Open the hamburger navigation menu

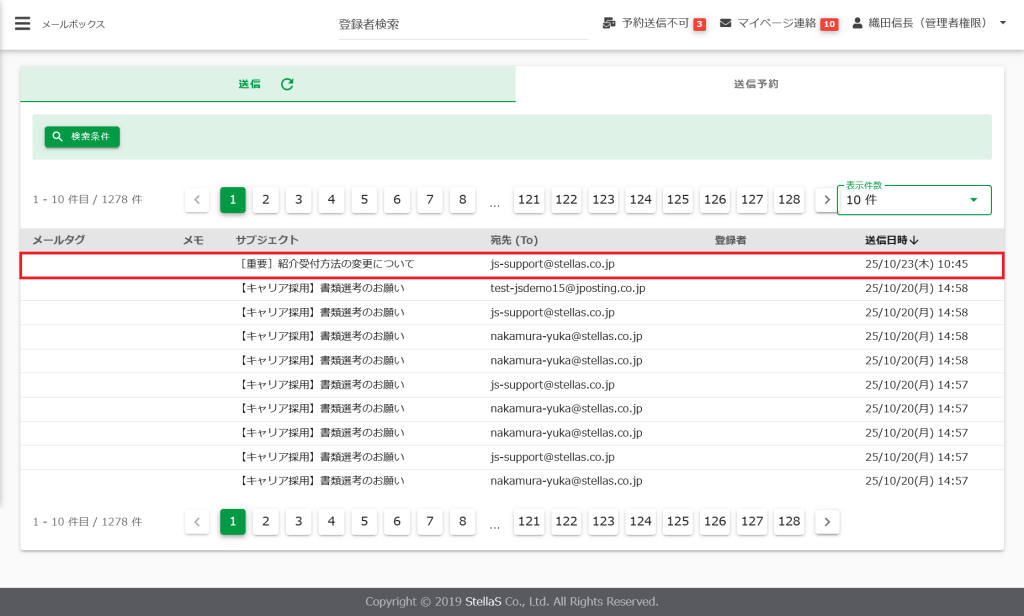point(22,23)
